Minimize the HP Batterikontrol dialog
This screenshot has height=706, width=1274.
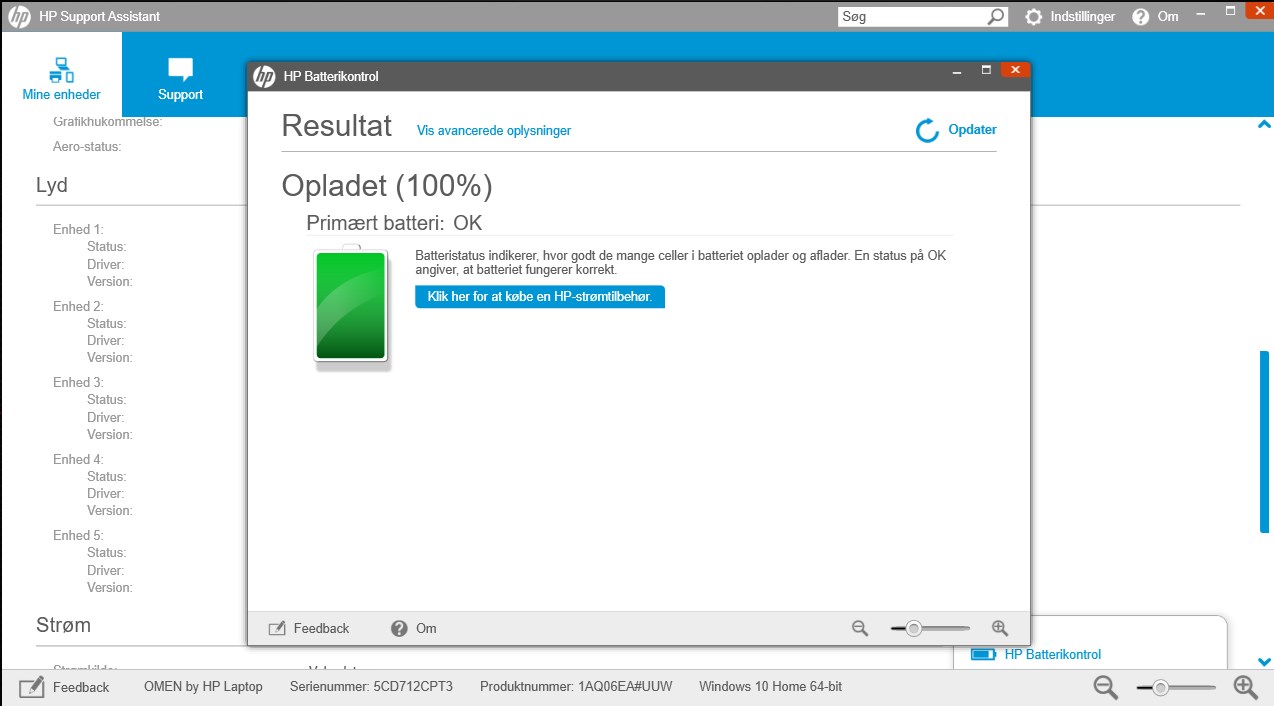point(957,71)
